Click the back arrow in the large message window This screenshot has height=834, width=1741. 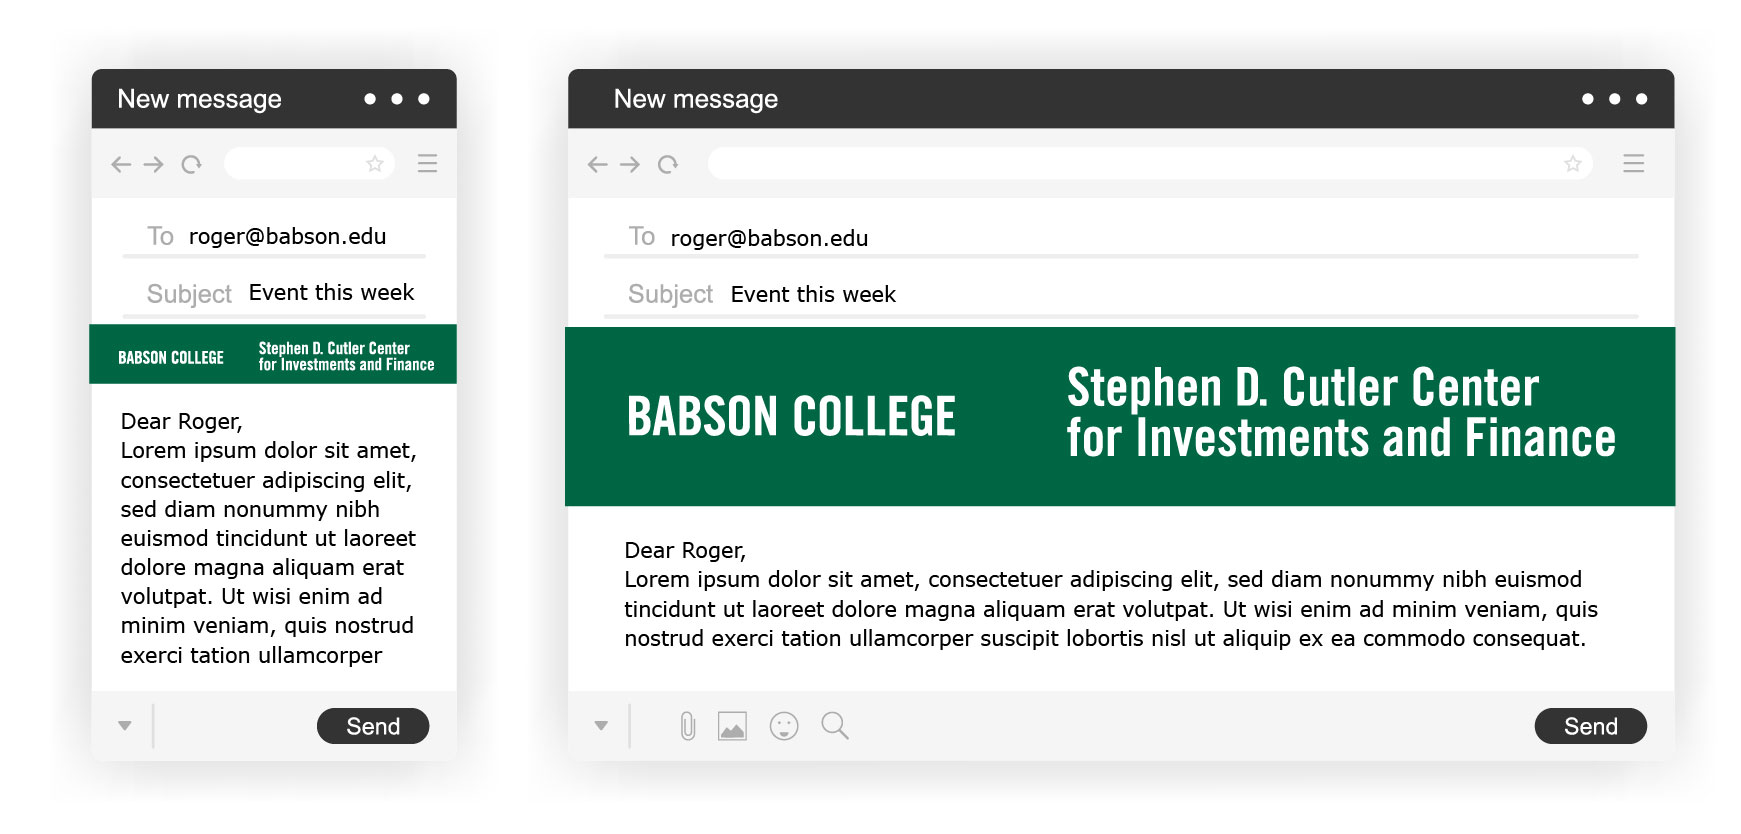click(598, 164)
